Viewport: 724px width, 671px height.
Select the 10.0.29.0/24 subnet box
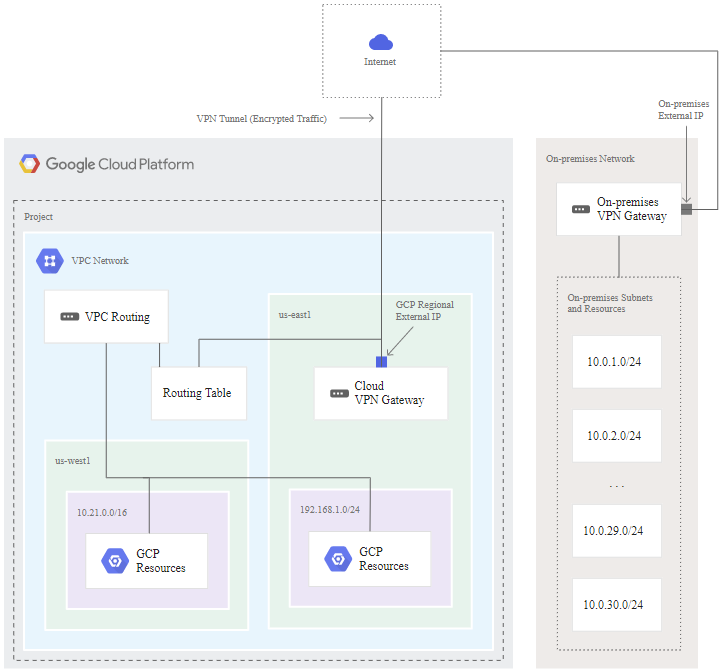(617, 531)
